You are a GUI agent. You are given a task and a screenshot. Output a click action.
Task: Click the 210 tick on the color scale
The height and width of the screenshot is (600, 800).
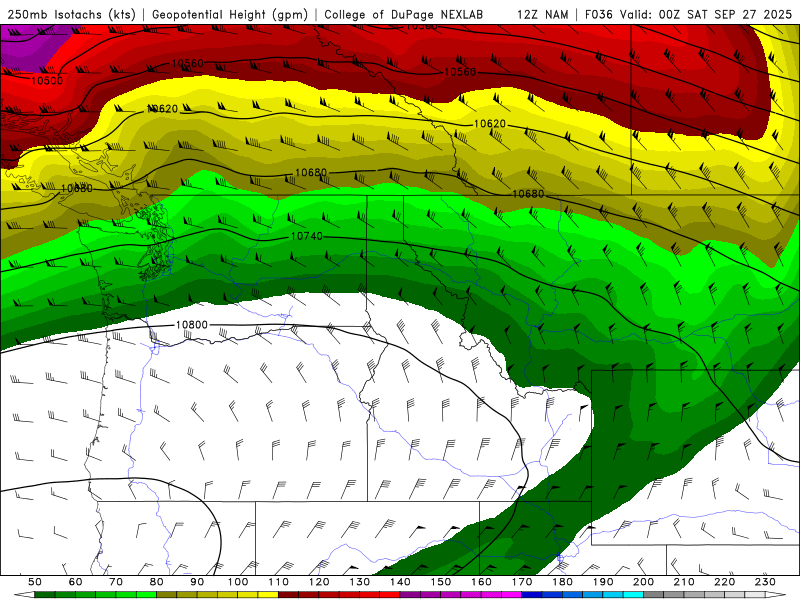click(x=684, y=582)
